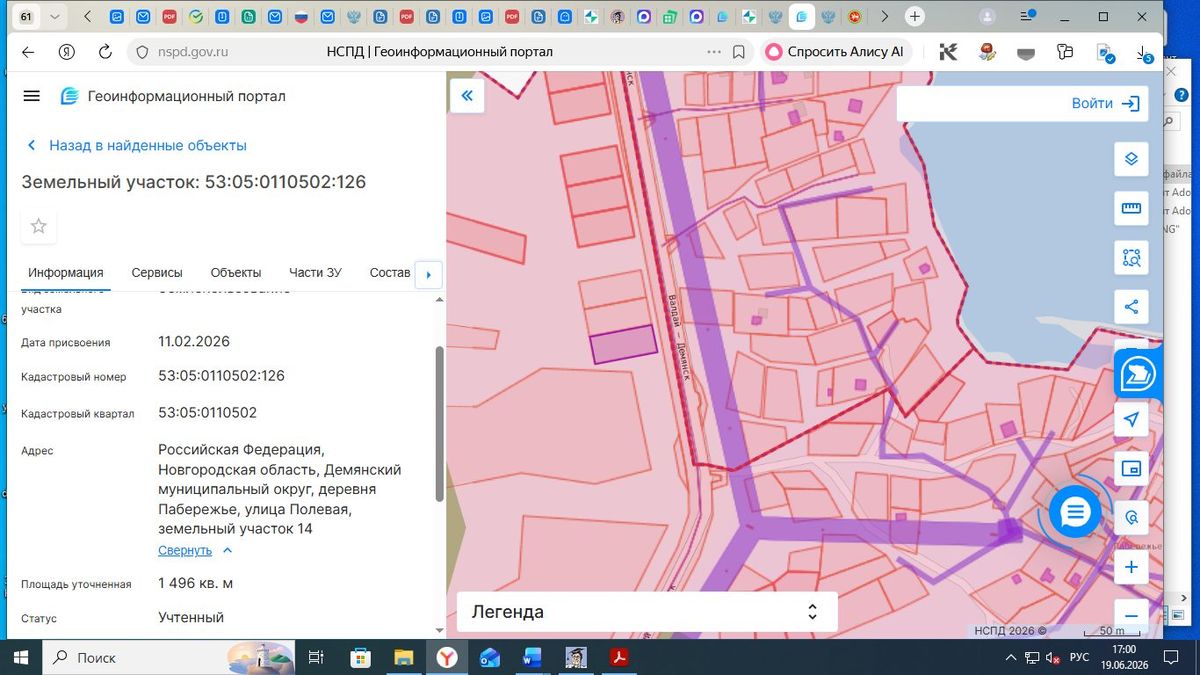
Task: Expand the Легенда dropdown
Action: coord(646,612)
